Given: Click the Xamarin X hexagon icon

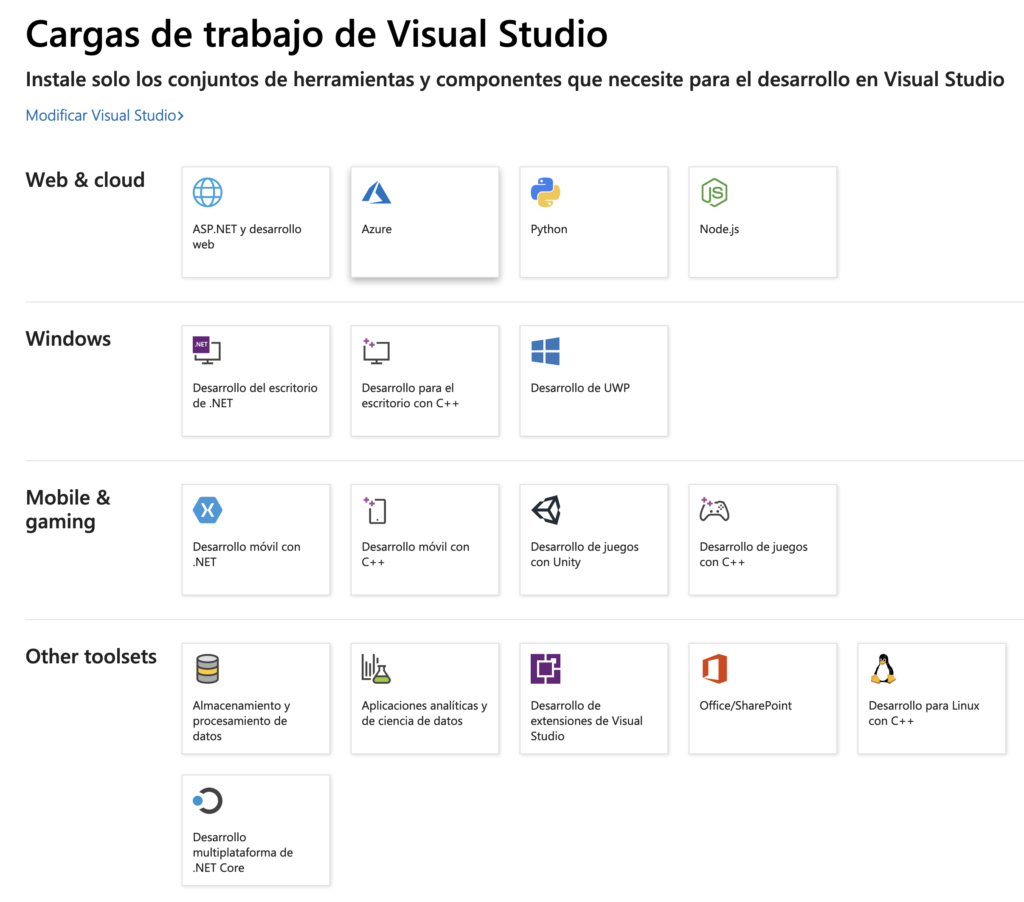Looking at the screenshot, I should (x=208, y=510).
